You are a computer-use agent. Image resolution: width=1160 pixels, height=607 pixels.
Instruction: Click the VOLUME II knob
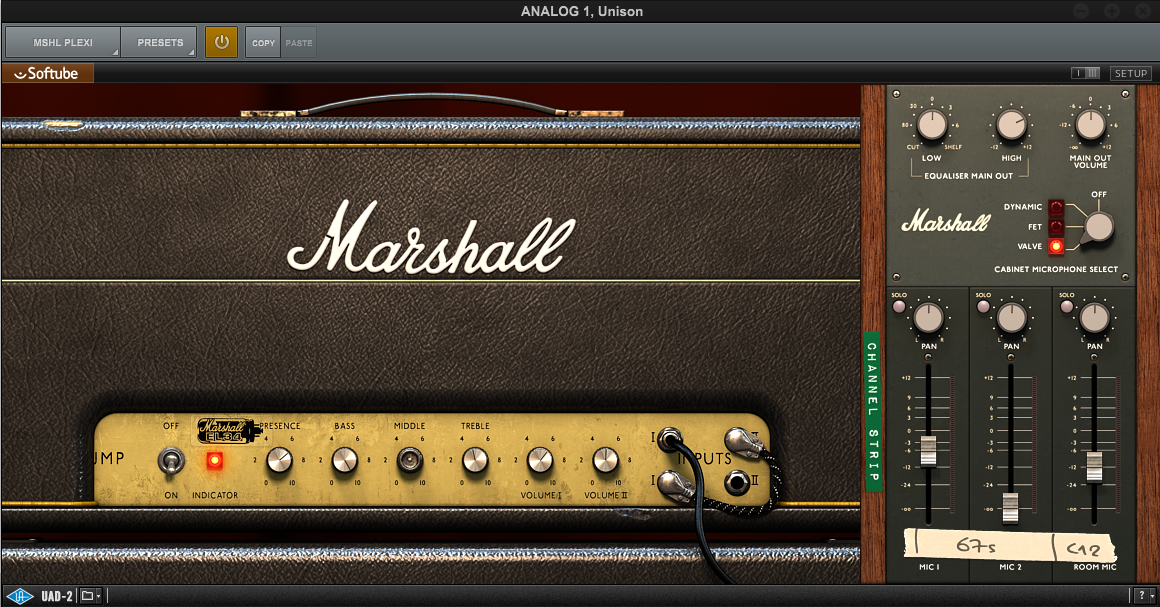tap(605, 460)
